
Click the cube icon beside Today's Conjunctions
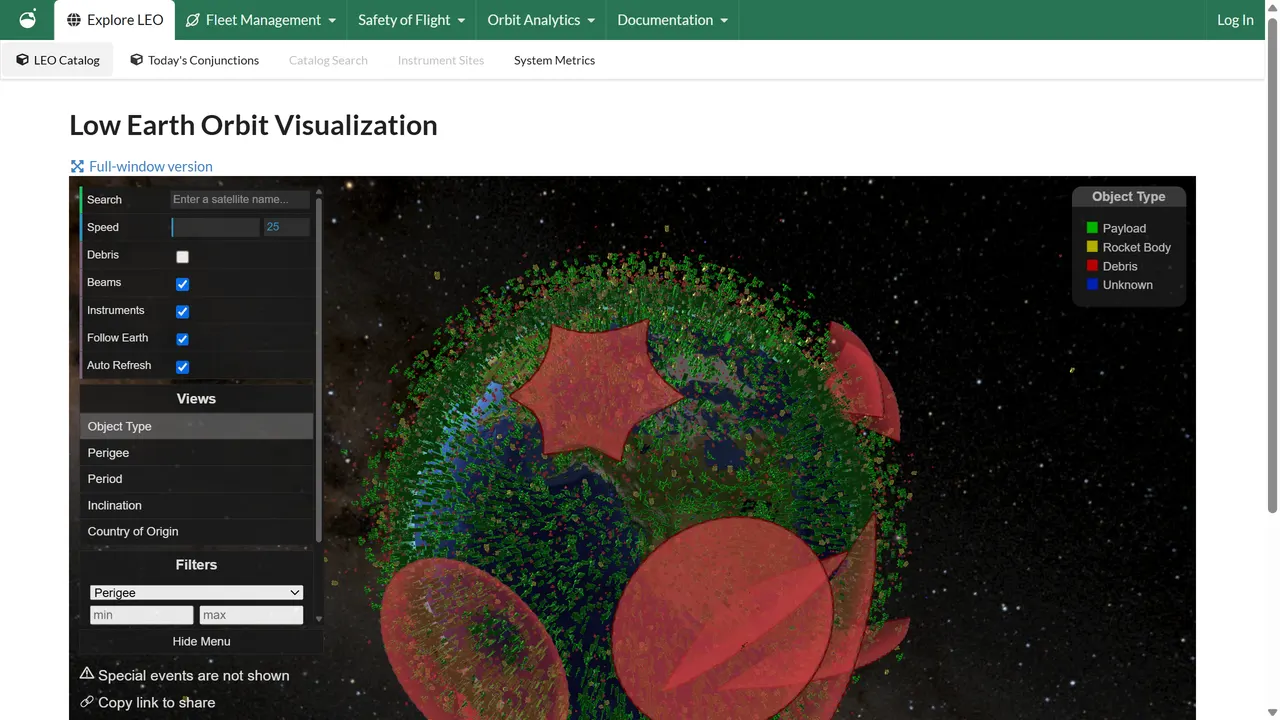[x=136, y=60]
